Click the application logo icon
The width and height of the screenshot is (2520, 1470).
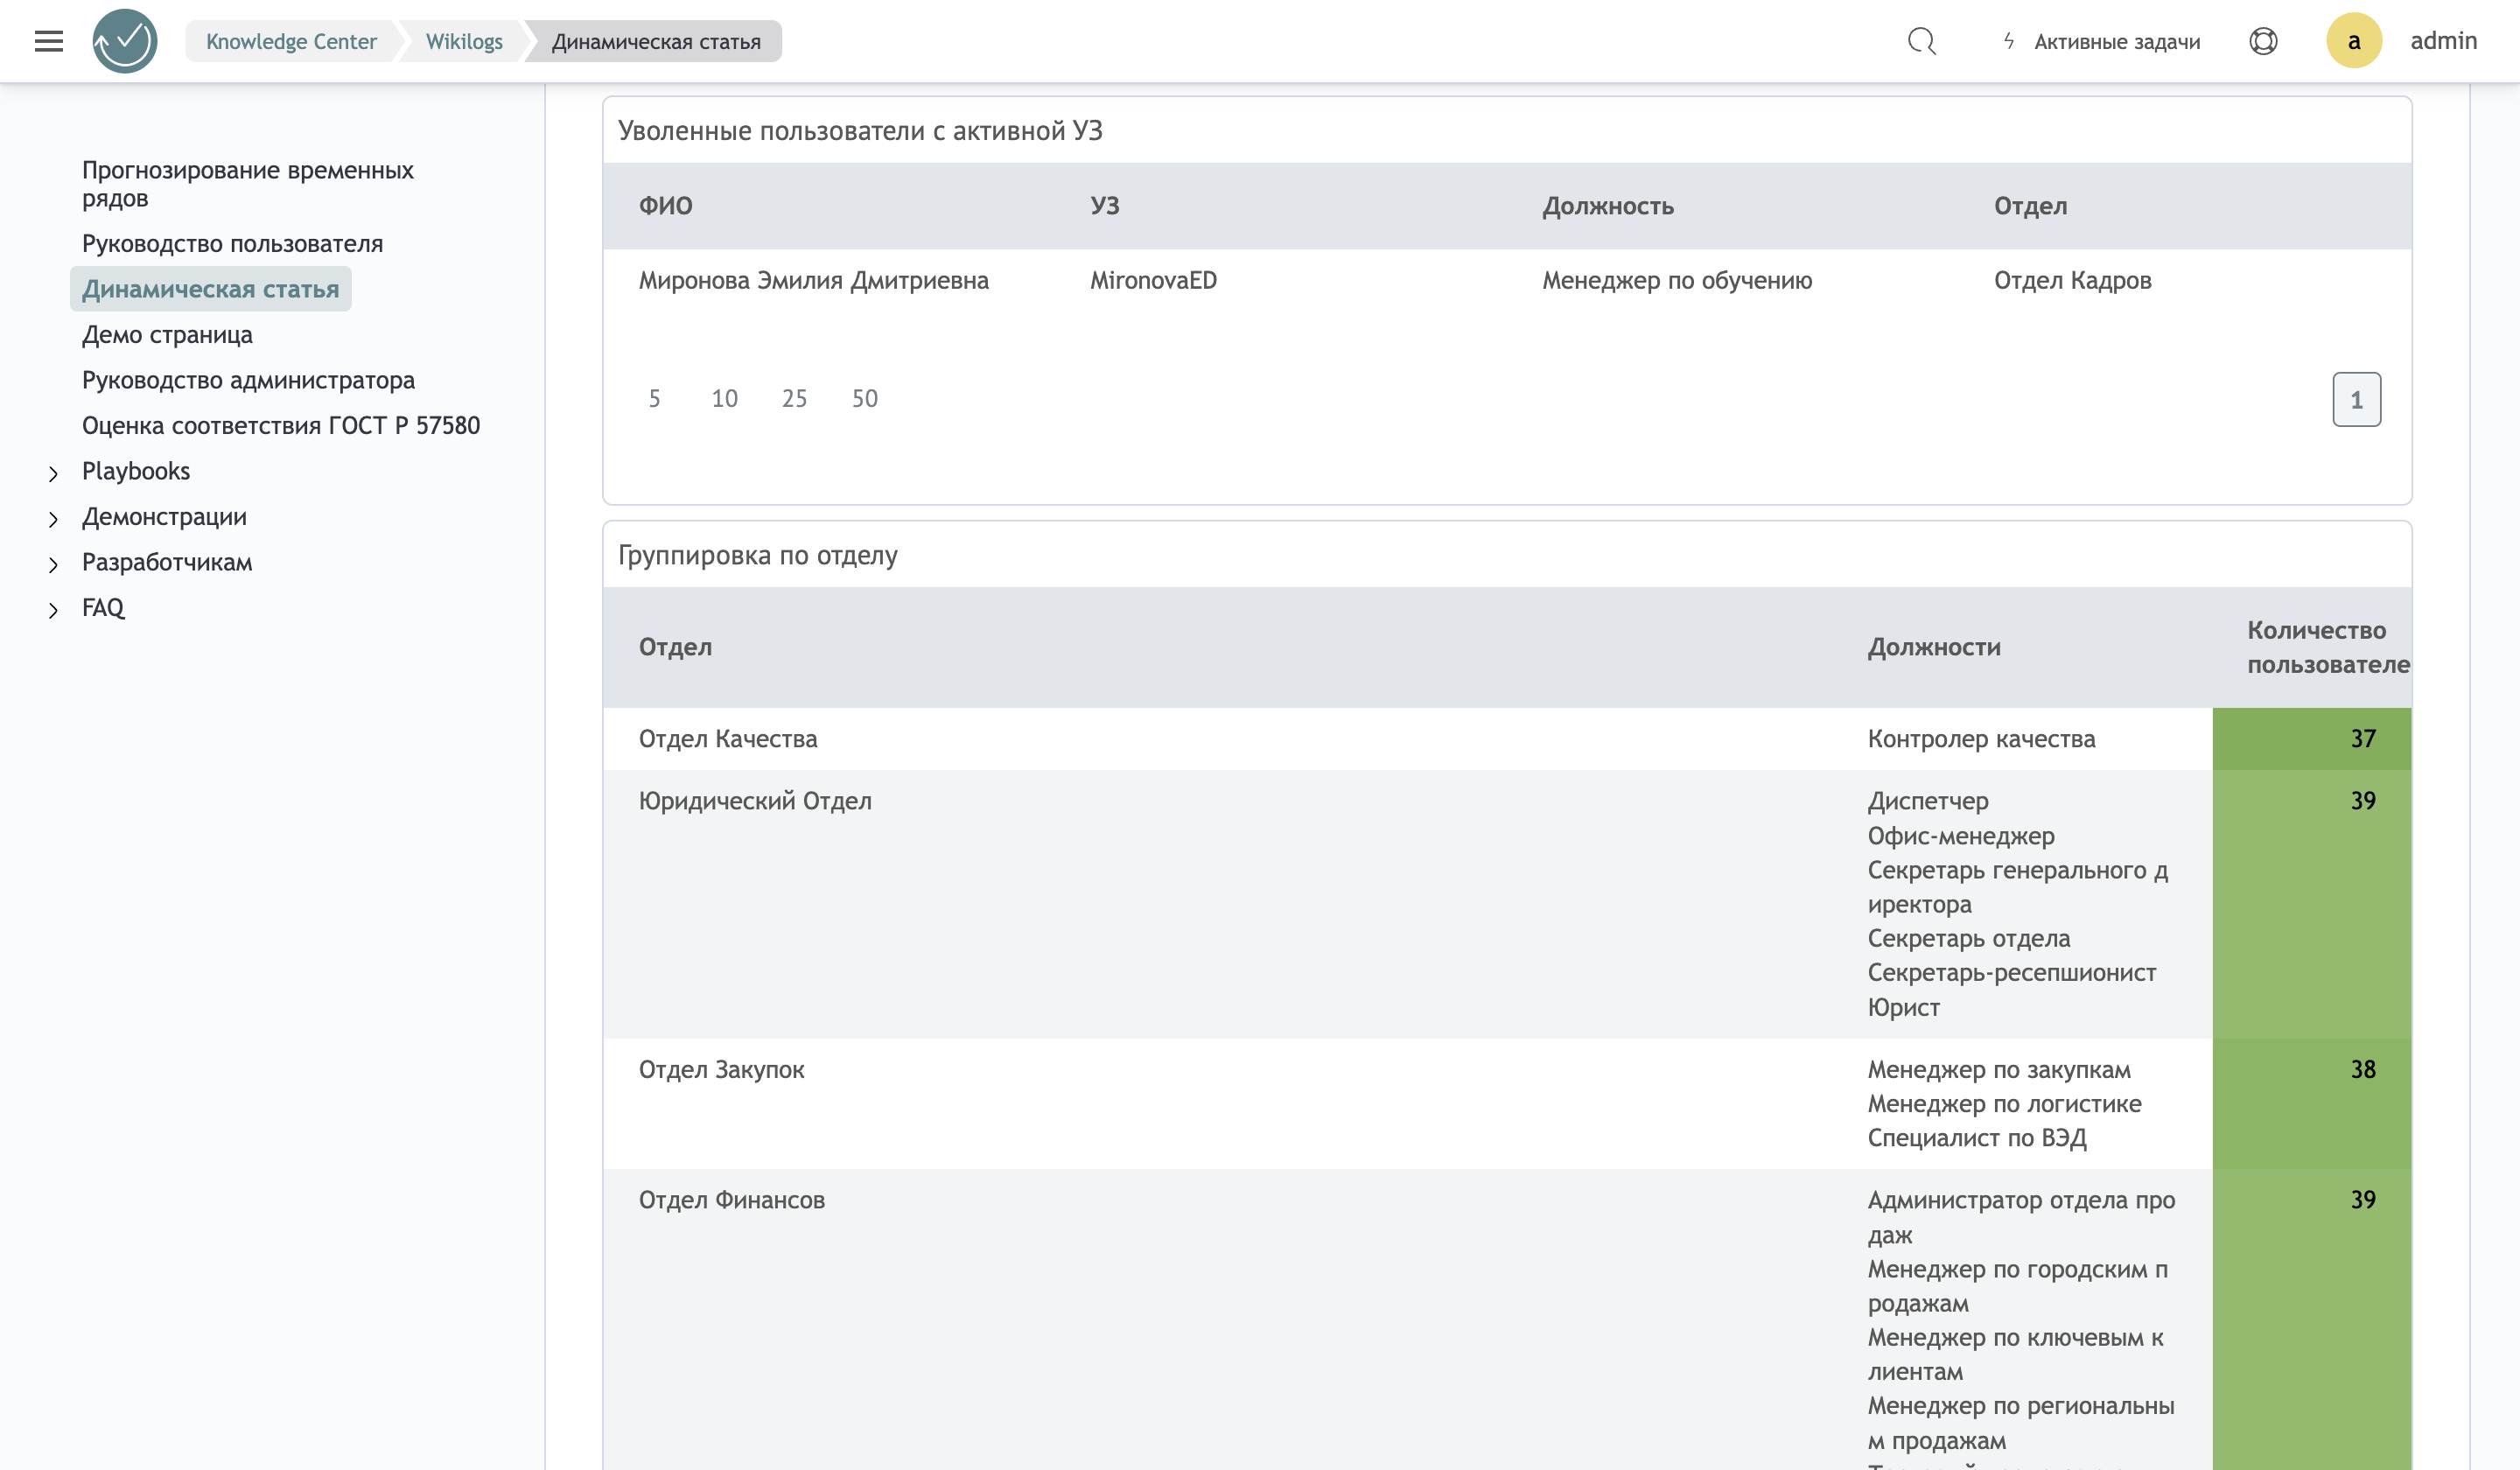click(x=125, y=41)
